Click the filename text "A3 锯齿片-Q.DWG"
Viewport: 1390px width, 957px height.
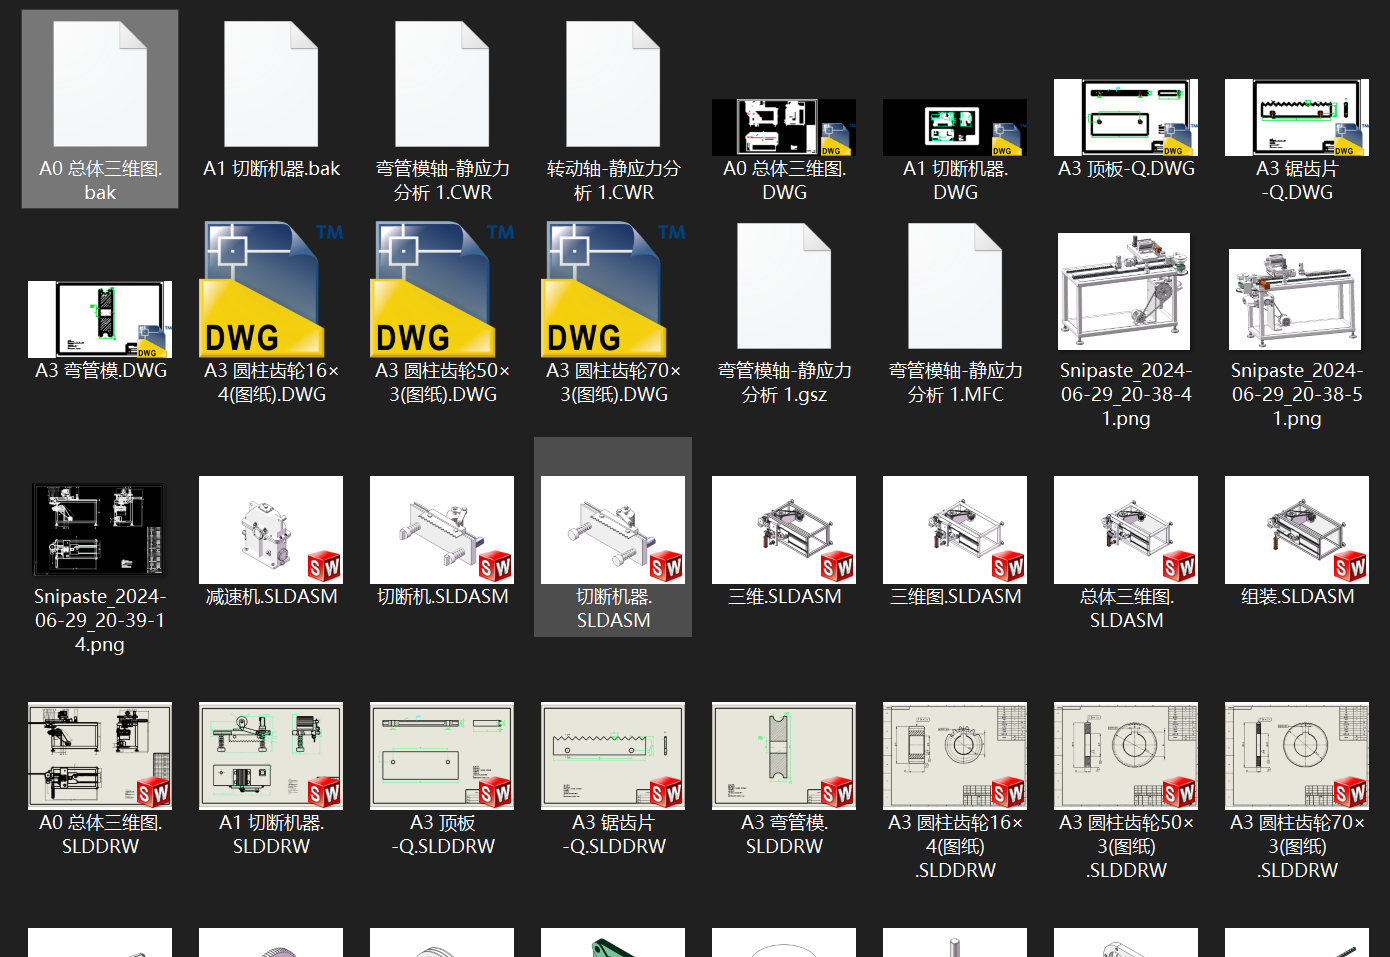pos(1297,181)
